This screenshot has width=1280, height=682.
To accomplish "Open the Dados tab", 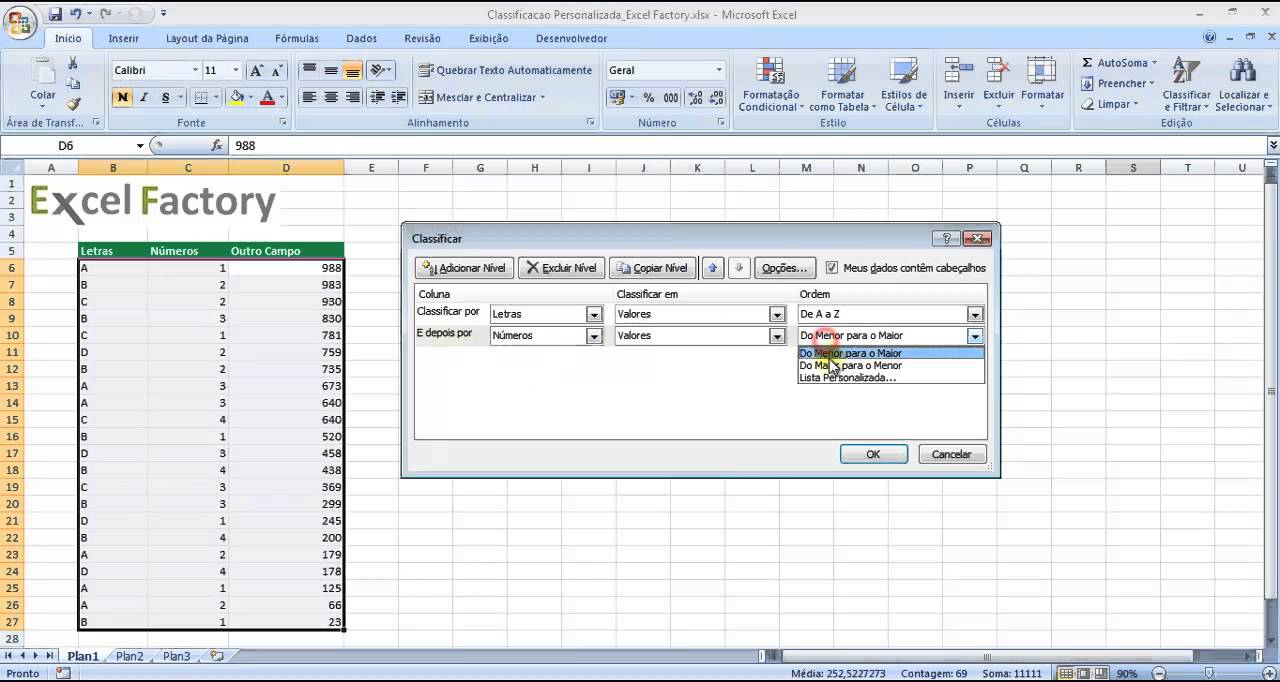I will [362, 38].
